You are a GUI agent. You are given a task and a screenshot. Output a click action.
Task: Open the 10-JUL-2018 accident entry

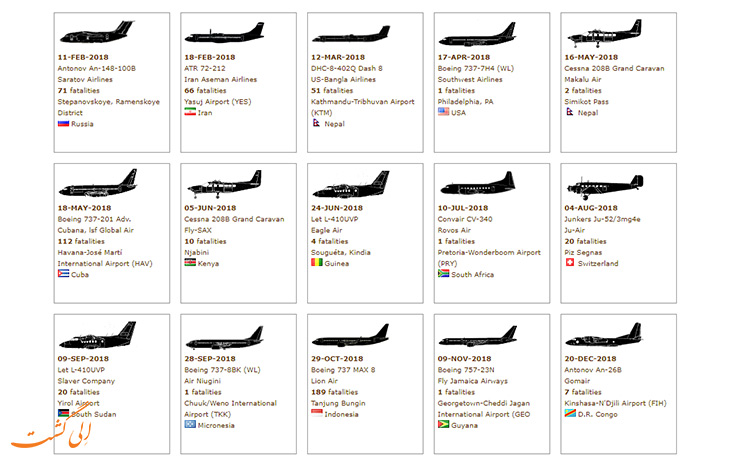tap(463, 208)
